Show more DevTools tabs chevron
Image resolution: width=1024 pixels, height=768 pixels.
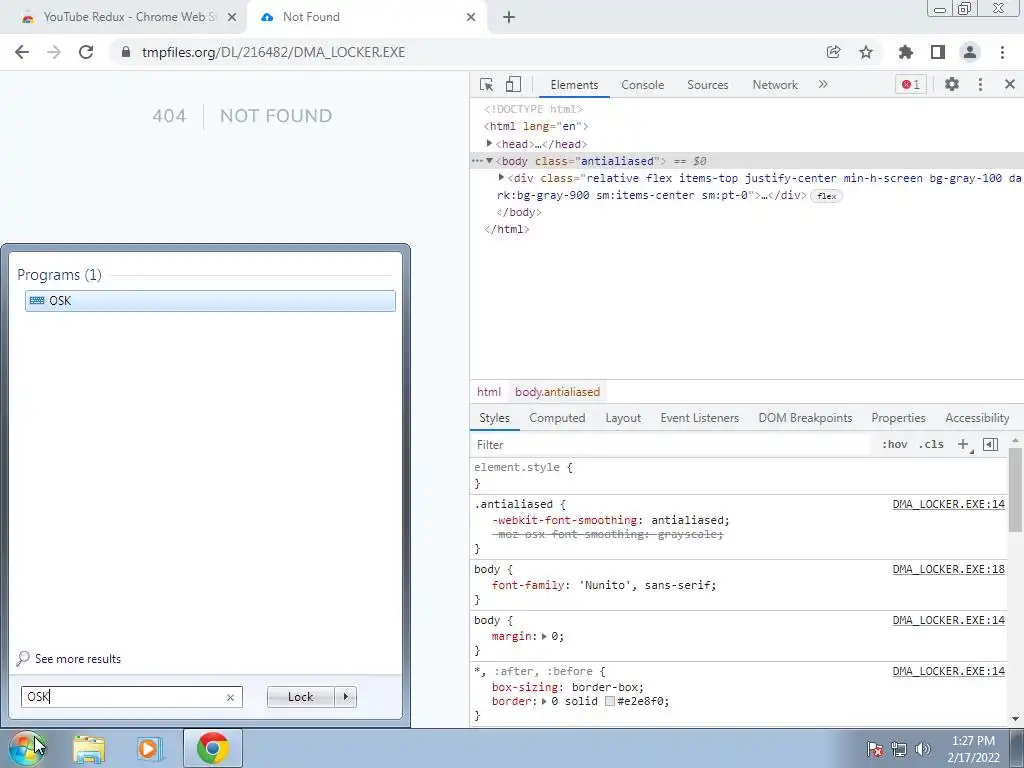[823, 84]
